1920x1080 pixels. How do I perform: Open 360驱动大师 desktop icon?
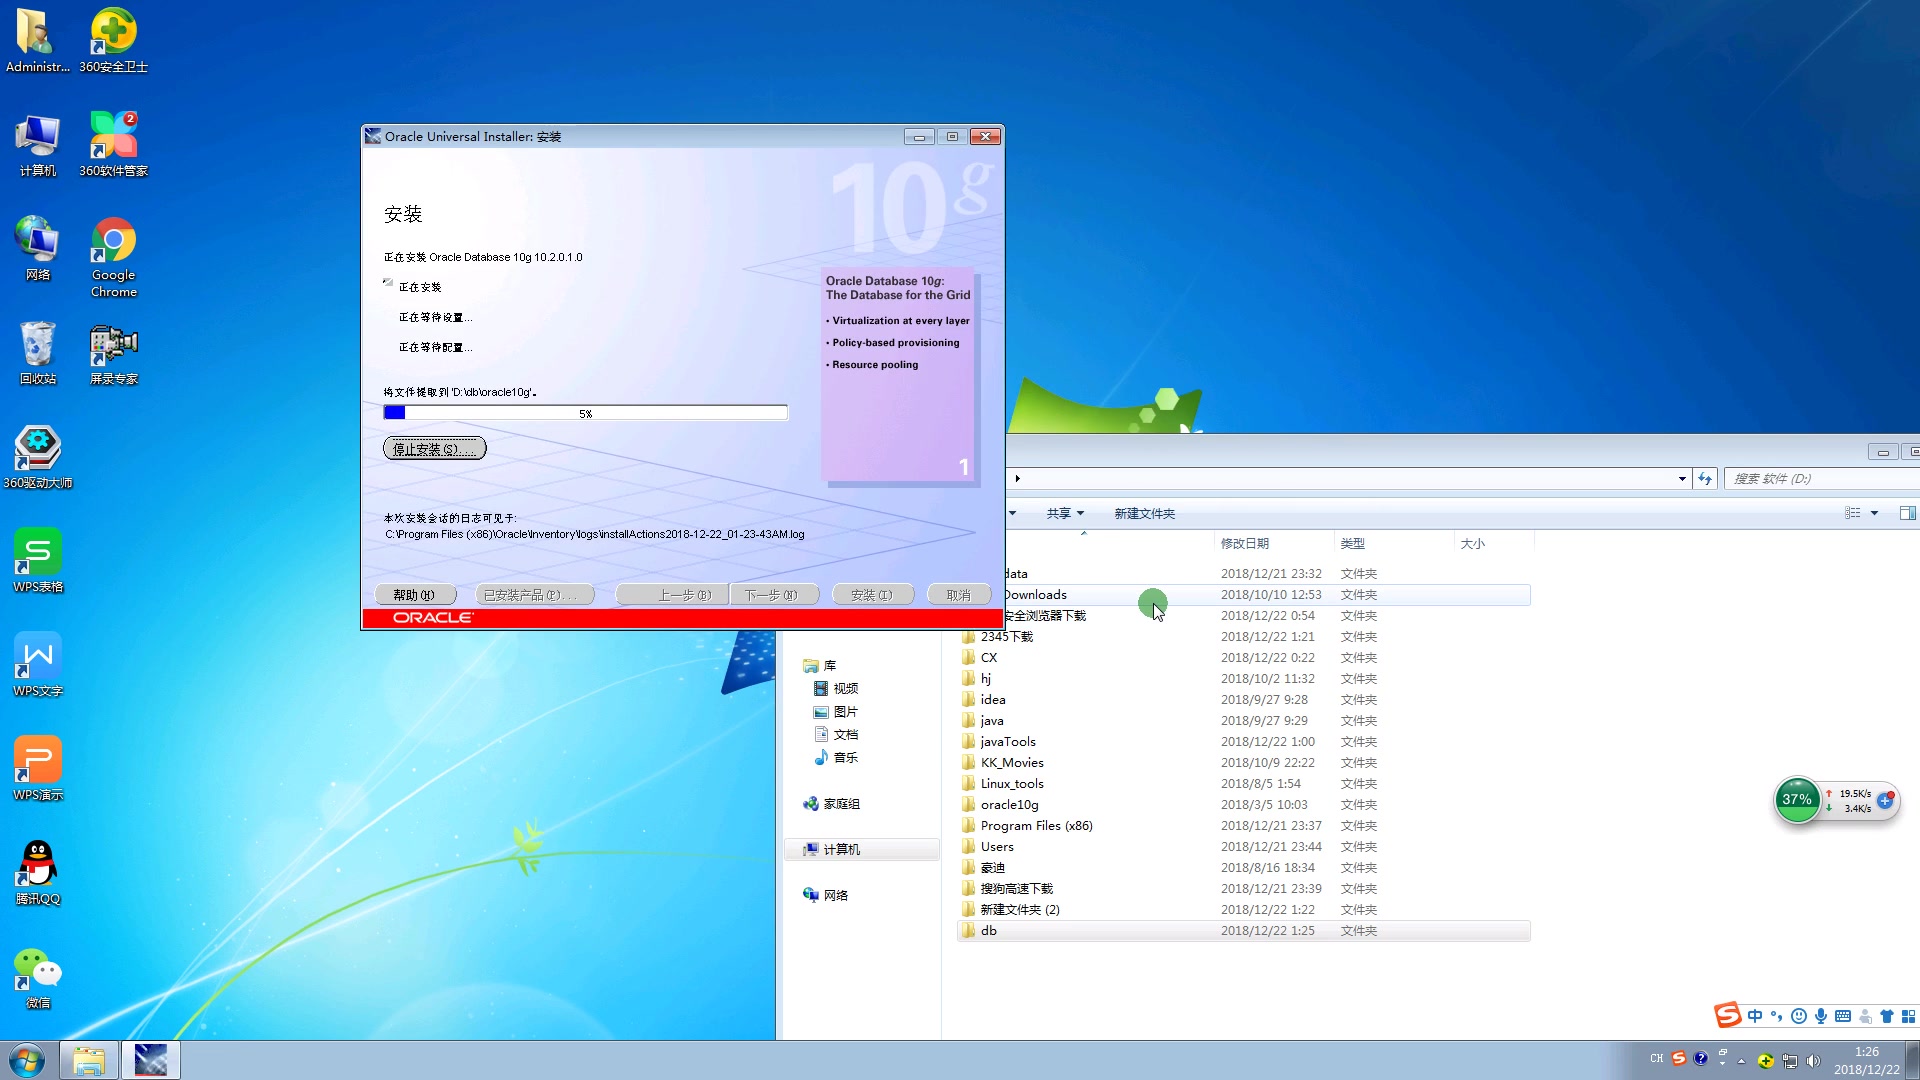(x=37, y=457)
